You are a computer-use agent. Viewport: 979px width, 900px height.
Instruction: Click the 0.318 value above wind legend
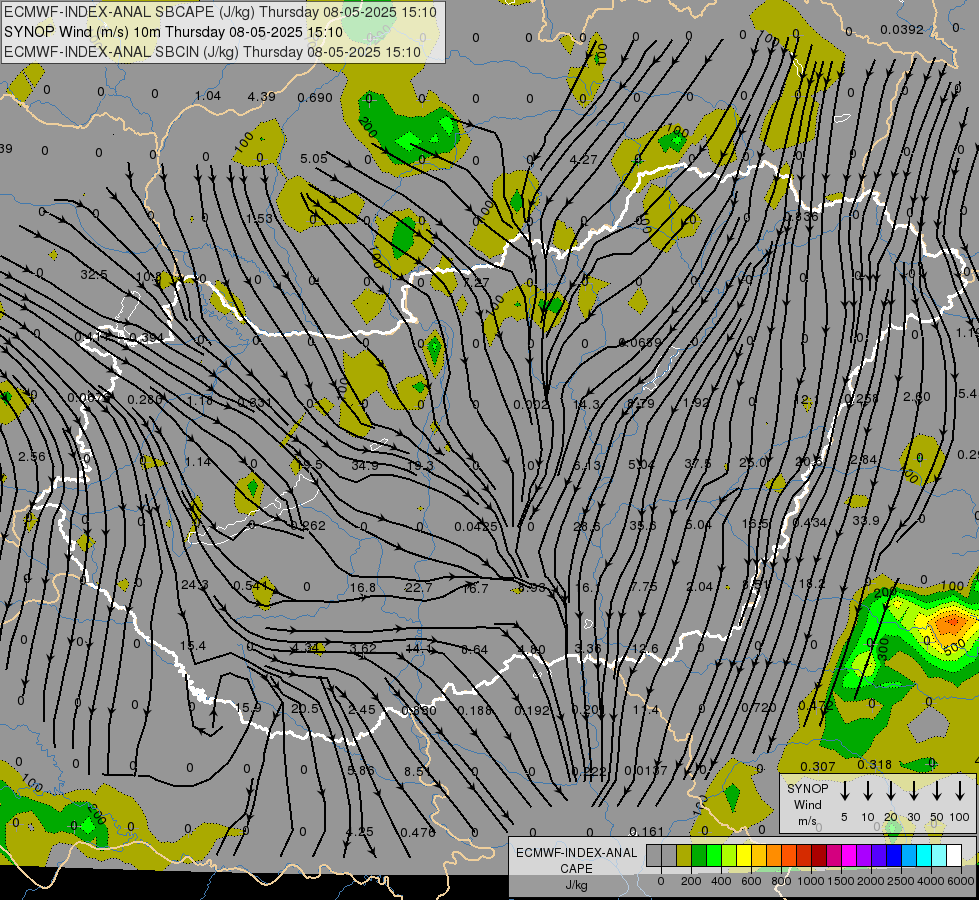(874, 764)
